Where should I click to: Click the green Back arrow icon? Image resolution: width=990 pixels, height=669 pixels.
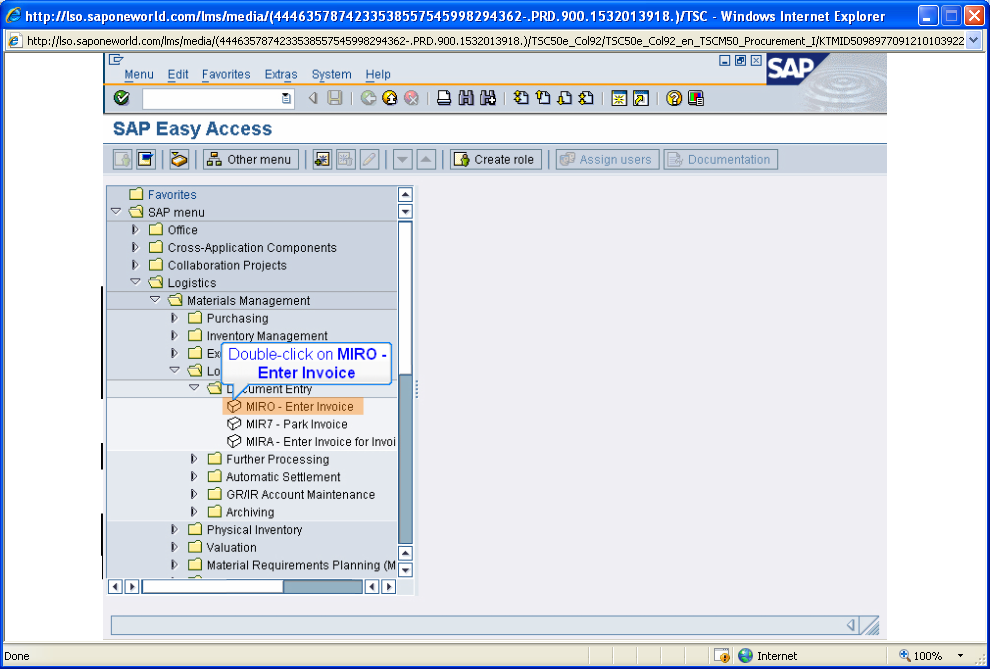click(x=369, y=98)
